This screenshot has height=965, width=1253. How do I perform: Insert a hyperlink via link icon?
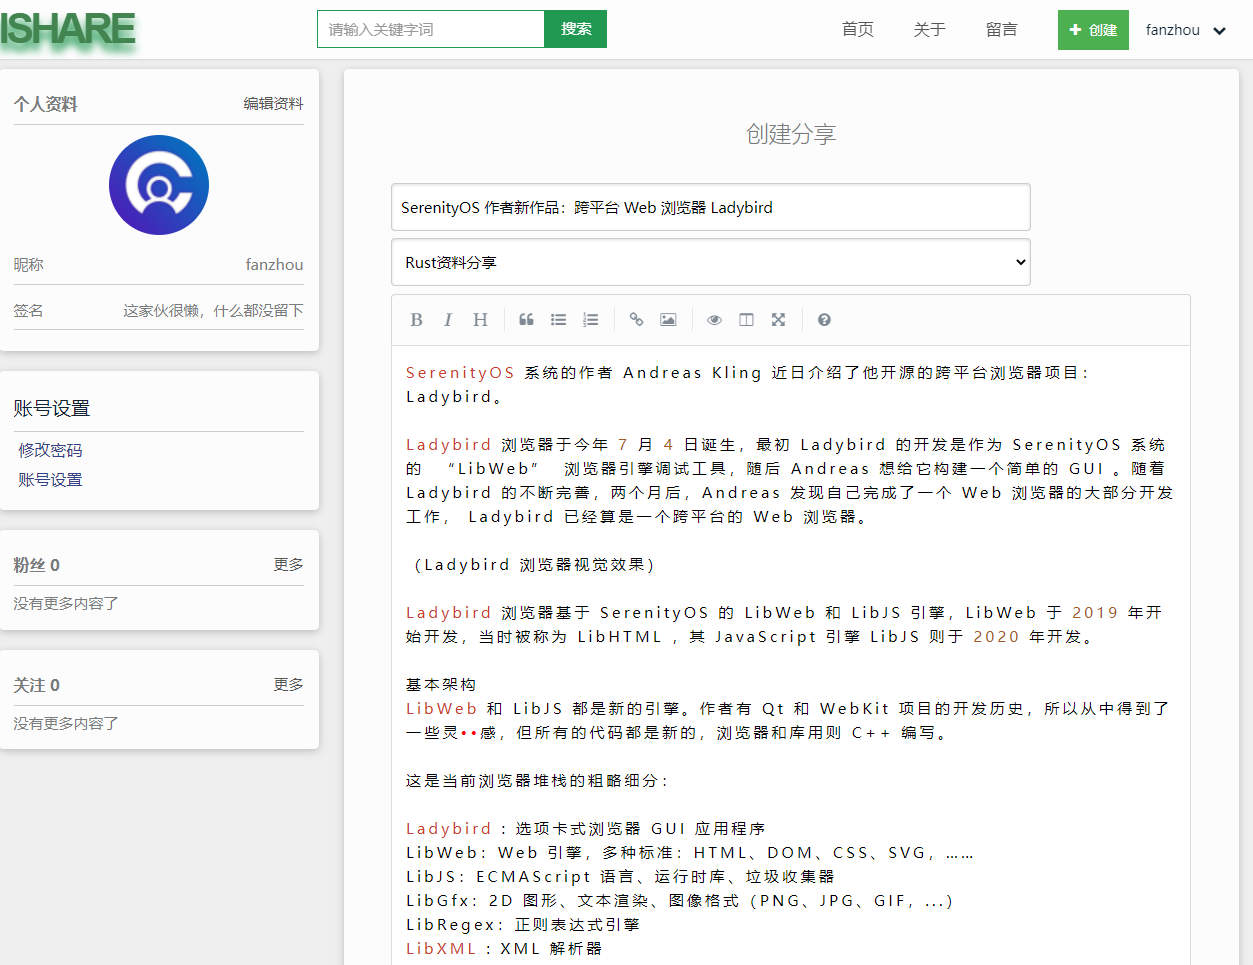(x=636, y=320)
